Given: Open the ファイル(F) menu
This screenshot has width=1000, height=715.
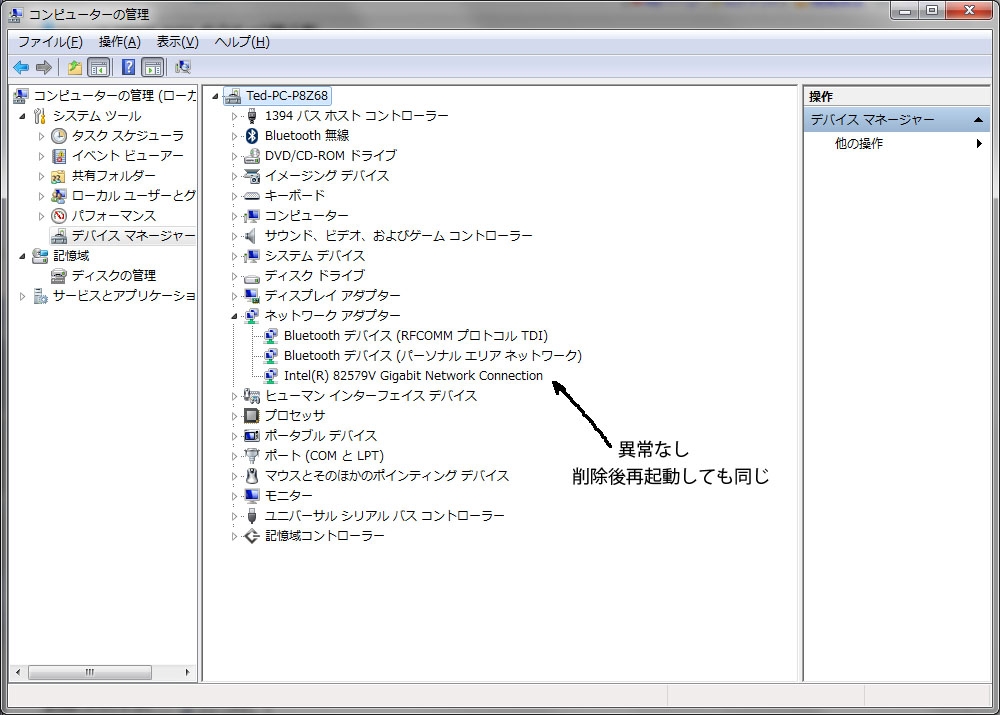Looking at the screenshot, I should pos(50,42).
